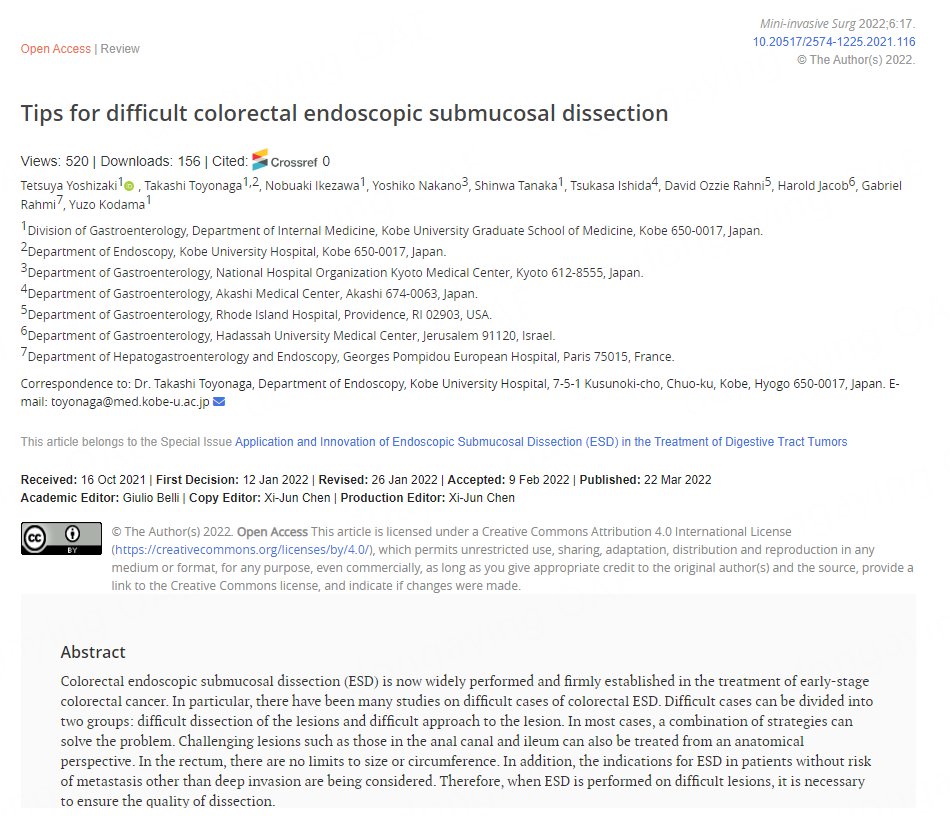Click author name Nobuaki Ikezawa
The image size is (950, 816).
312,185
